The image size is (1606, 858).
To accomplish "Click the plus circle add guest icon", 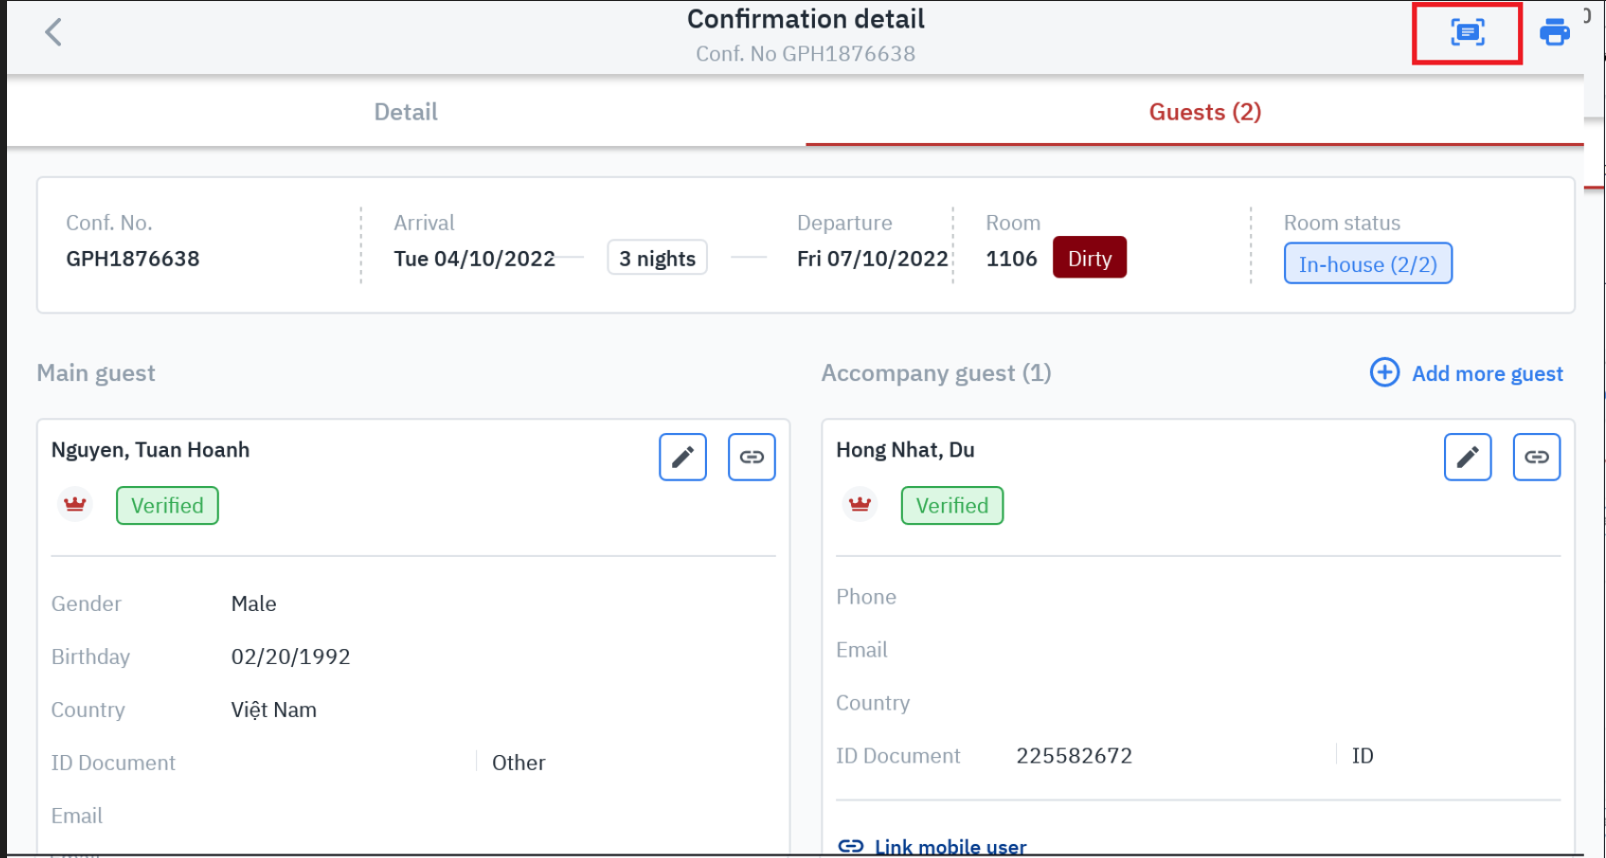I will (1385, 373).
